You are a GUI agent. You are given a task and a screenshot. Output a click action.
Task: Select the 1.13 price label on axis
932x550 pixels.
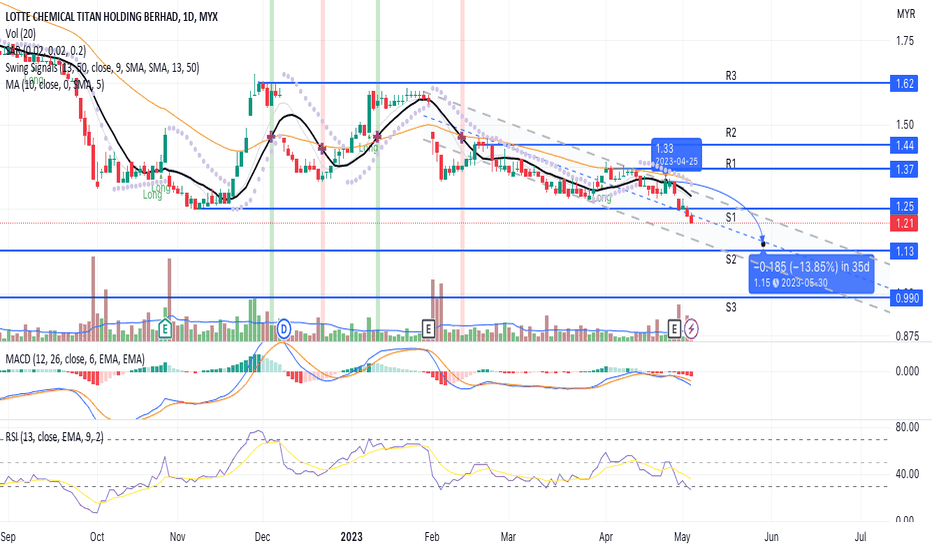tap(904, 251)
